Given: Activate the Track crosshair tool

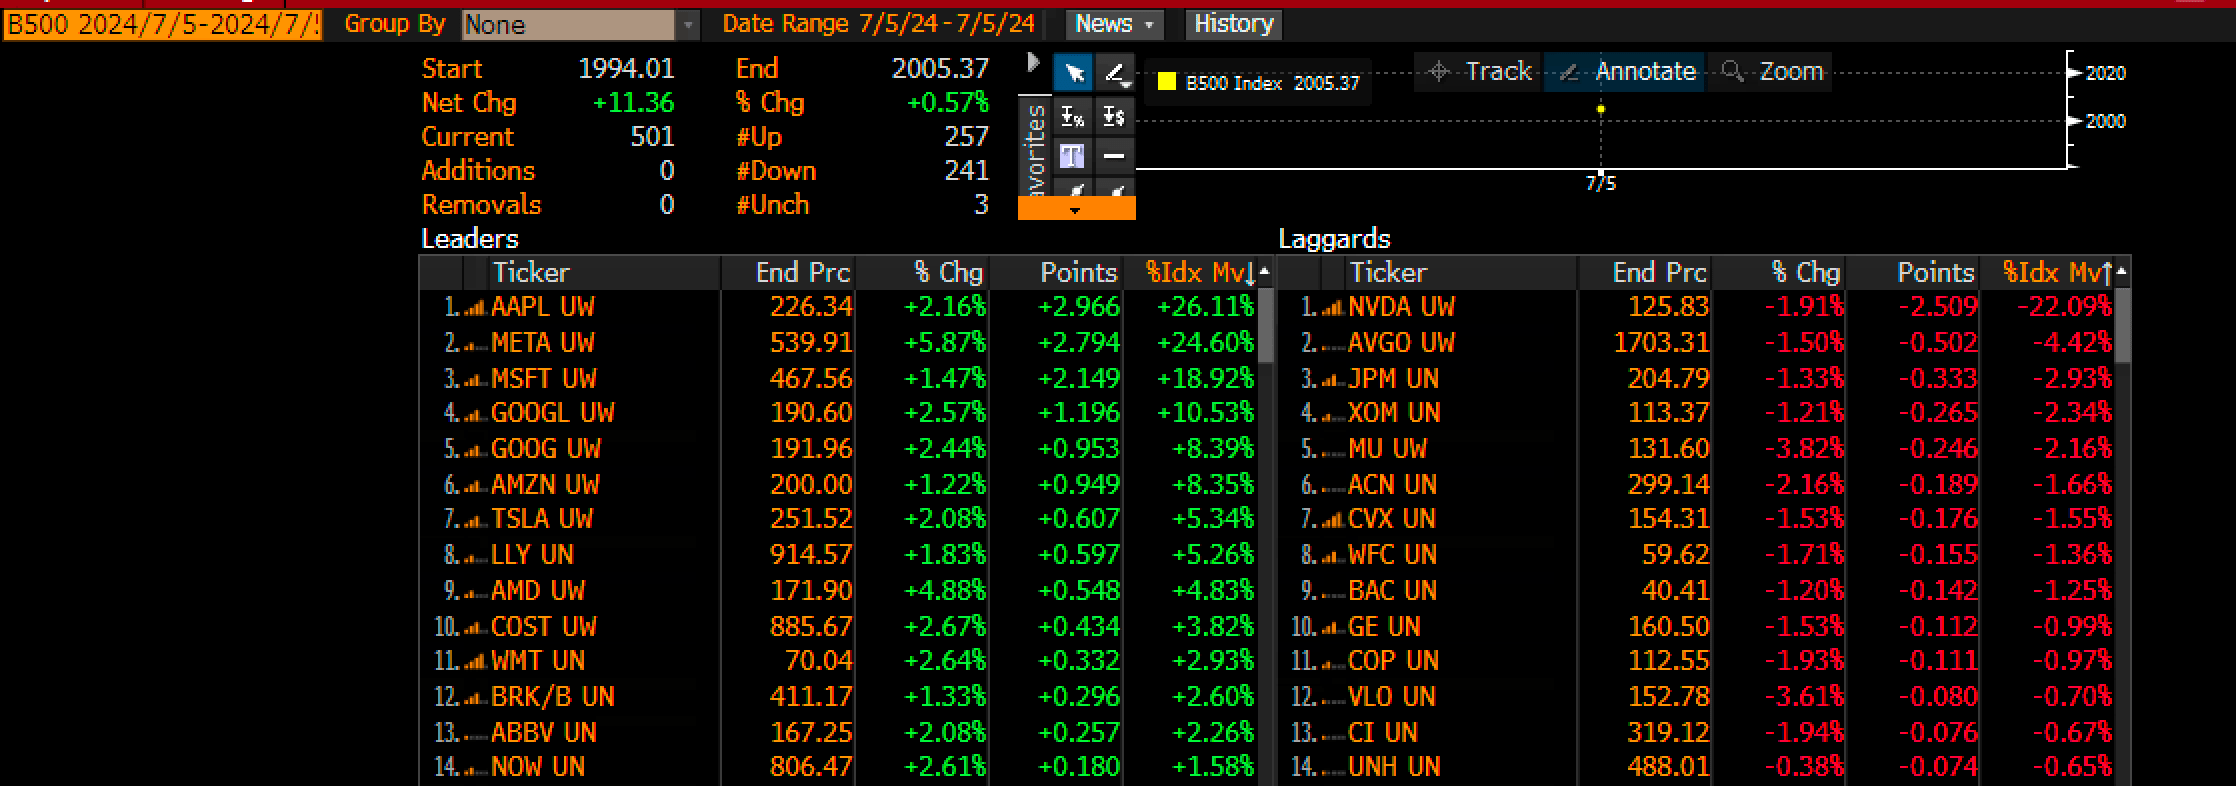Looking at the screenshot, I should (1480, 72).
